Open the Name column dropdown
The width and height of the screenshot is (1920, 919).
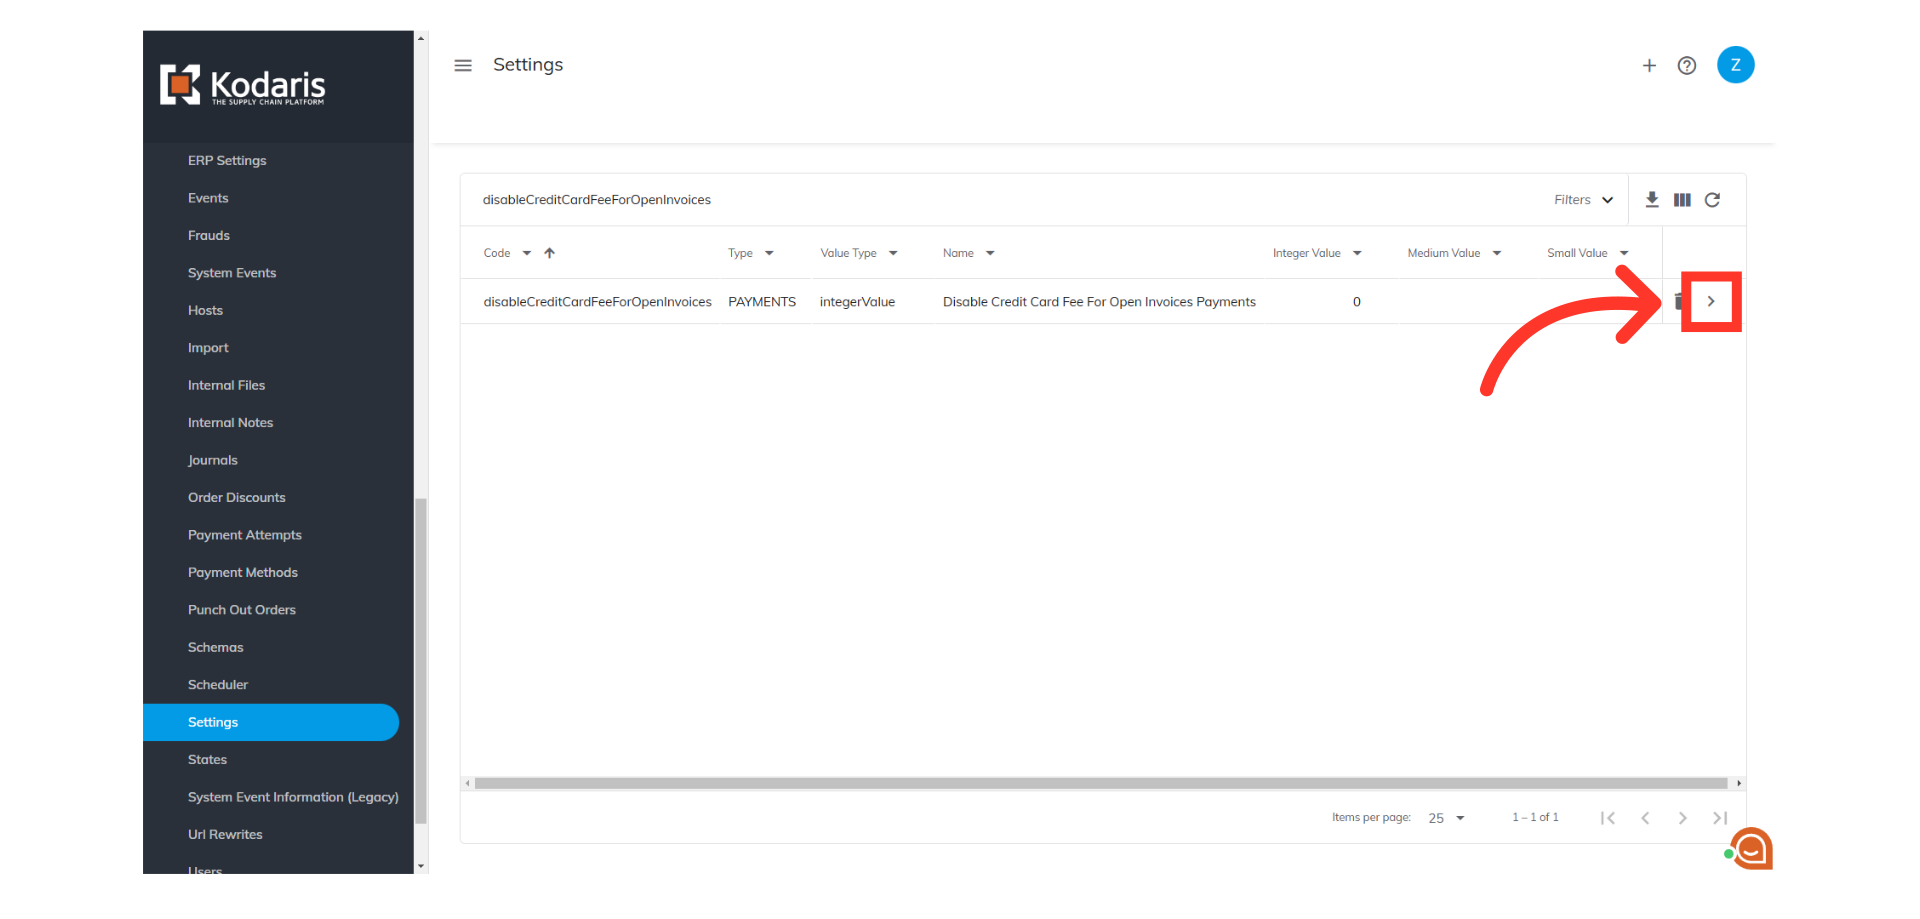[x=990, y=253]
